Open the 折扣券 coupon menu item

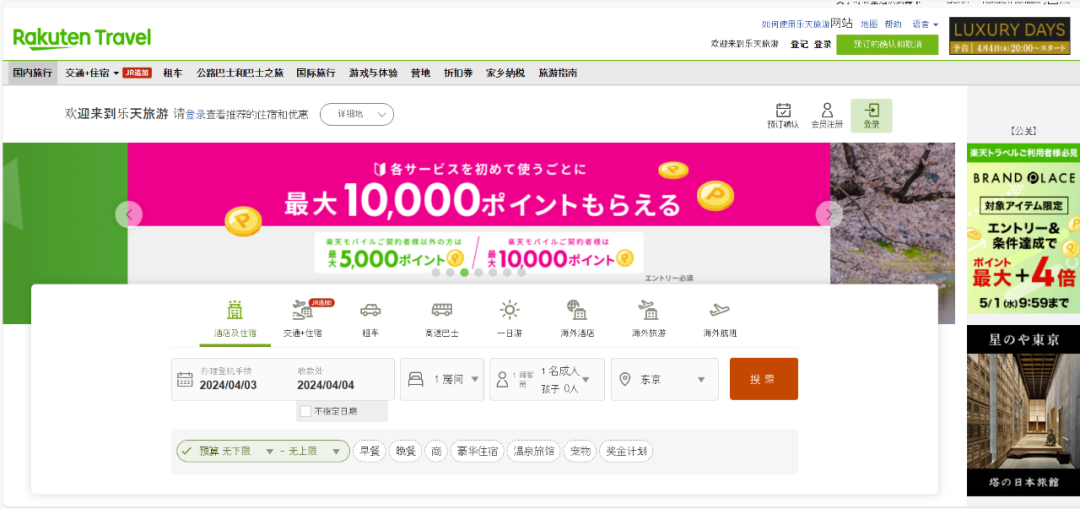click(458, 73)
